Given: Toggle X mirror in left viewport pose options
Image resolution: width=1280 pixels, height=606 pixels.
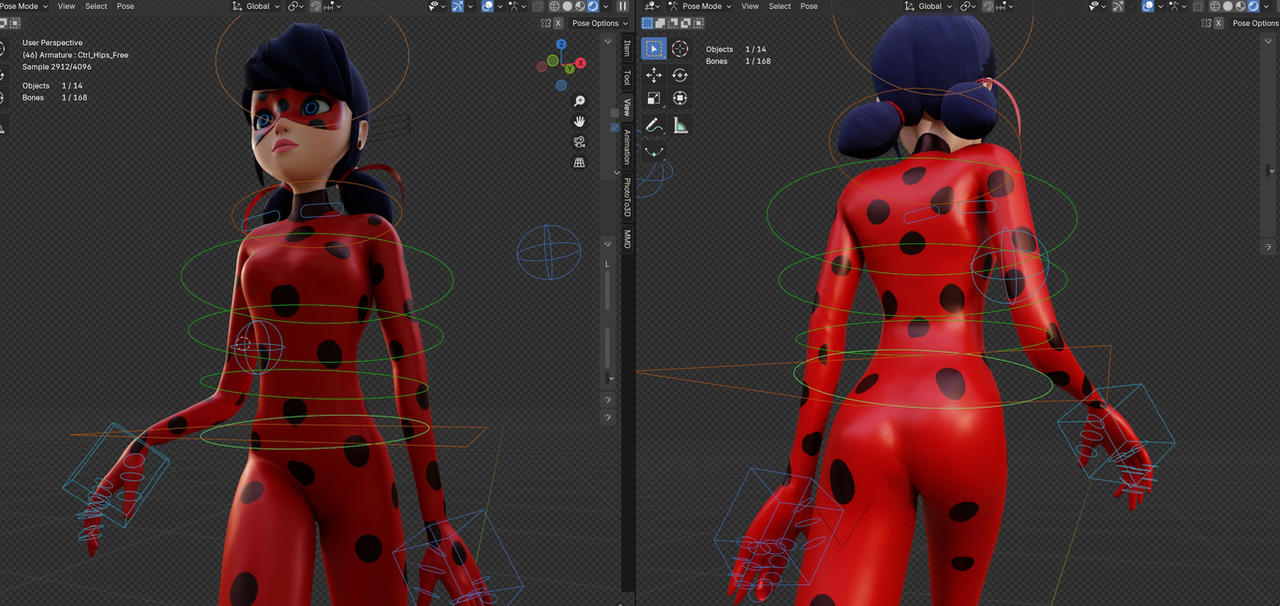Looking at the screenshot, I should click(557, 23).
